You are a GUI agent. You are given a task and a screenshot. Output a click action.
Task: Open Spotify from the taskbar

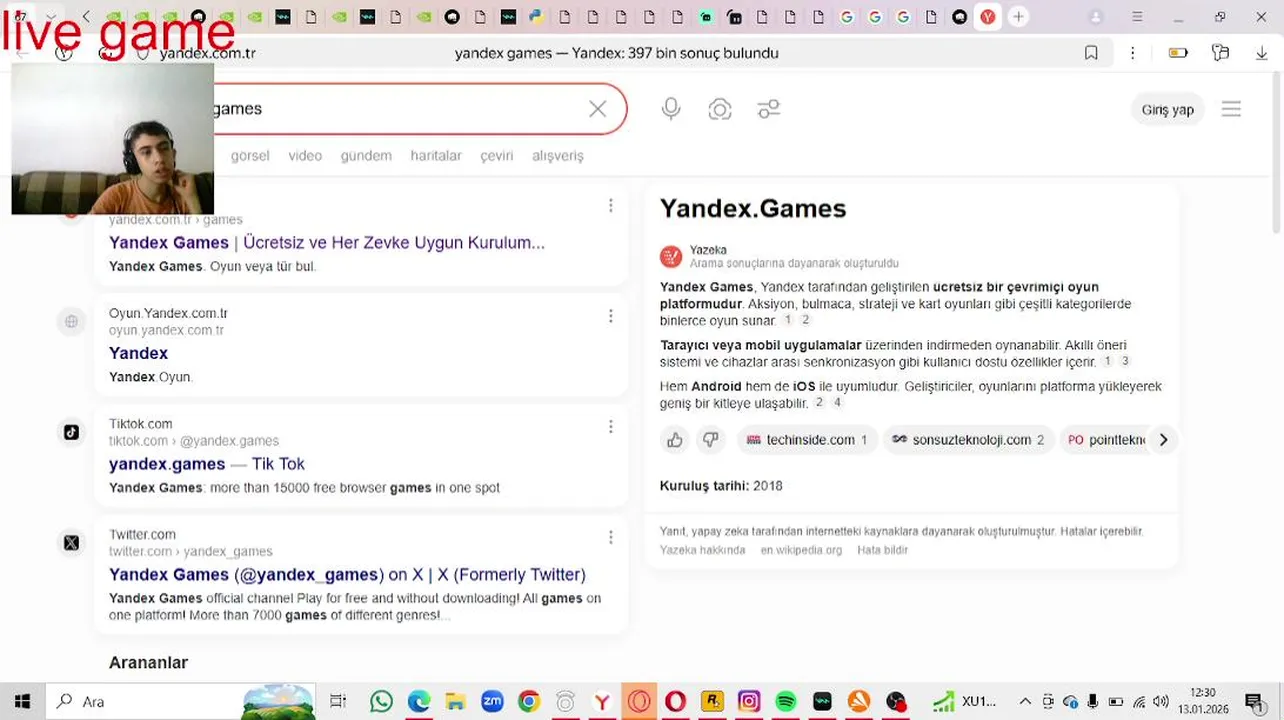coord(786,701)
